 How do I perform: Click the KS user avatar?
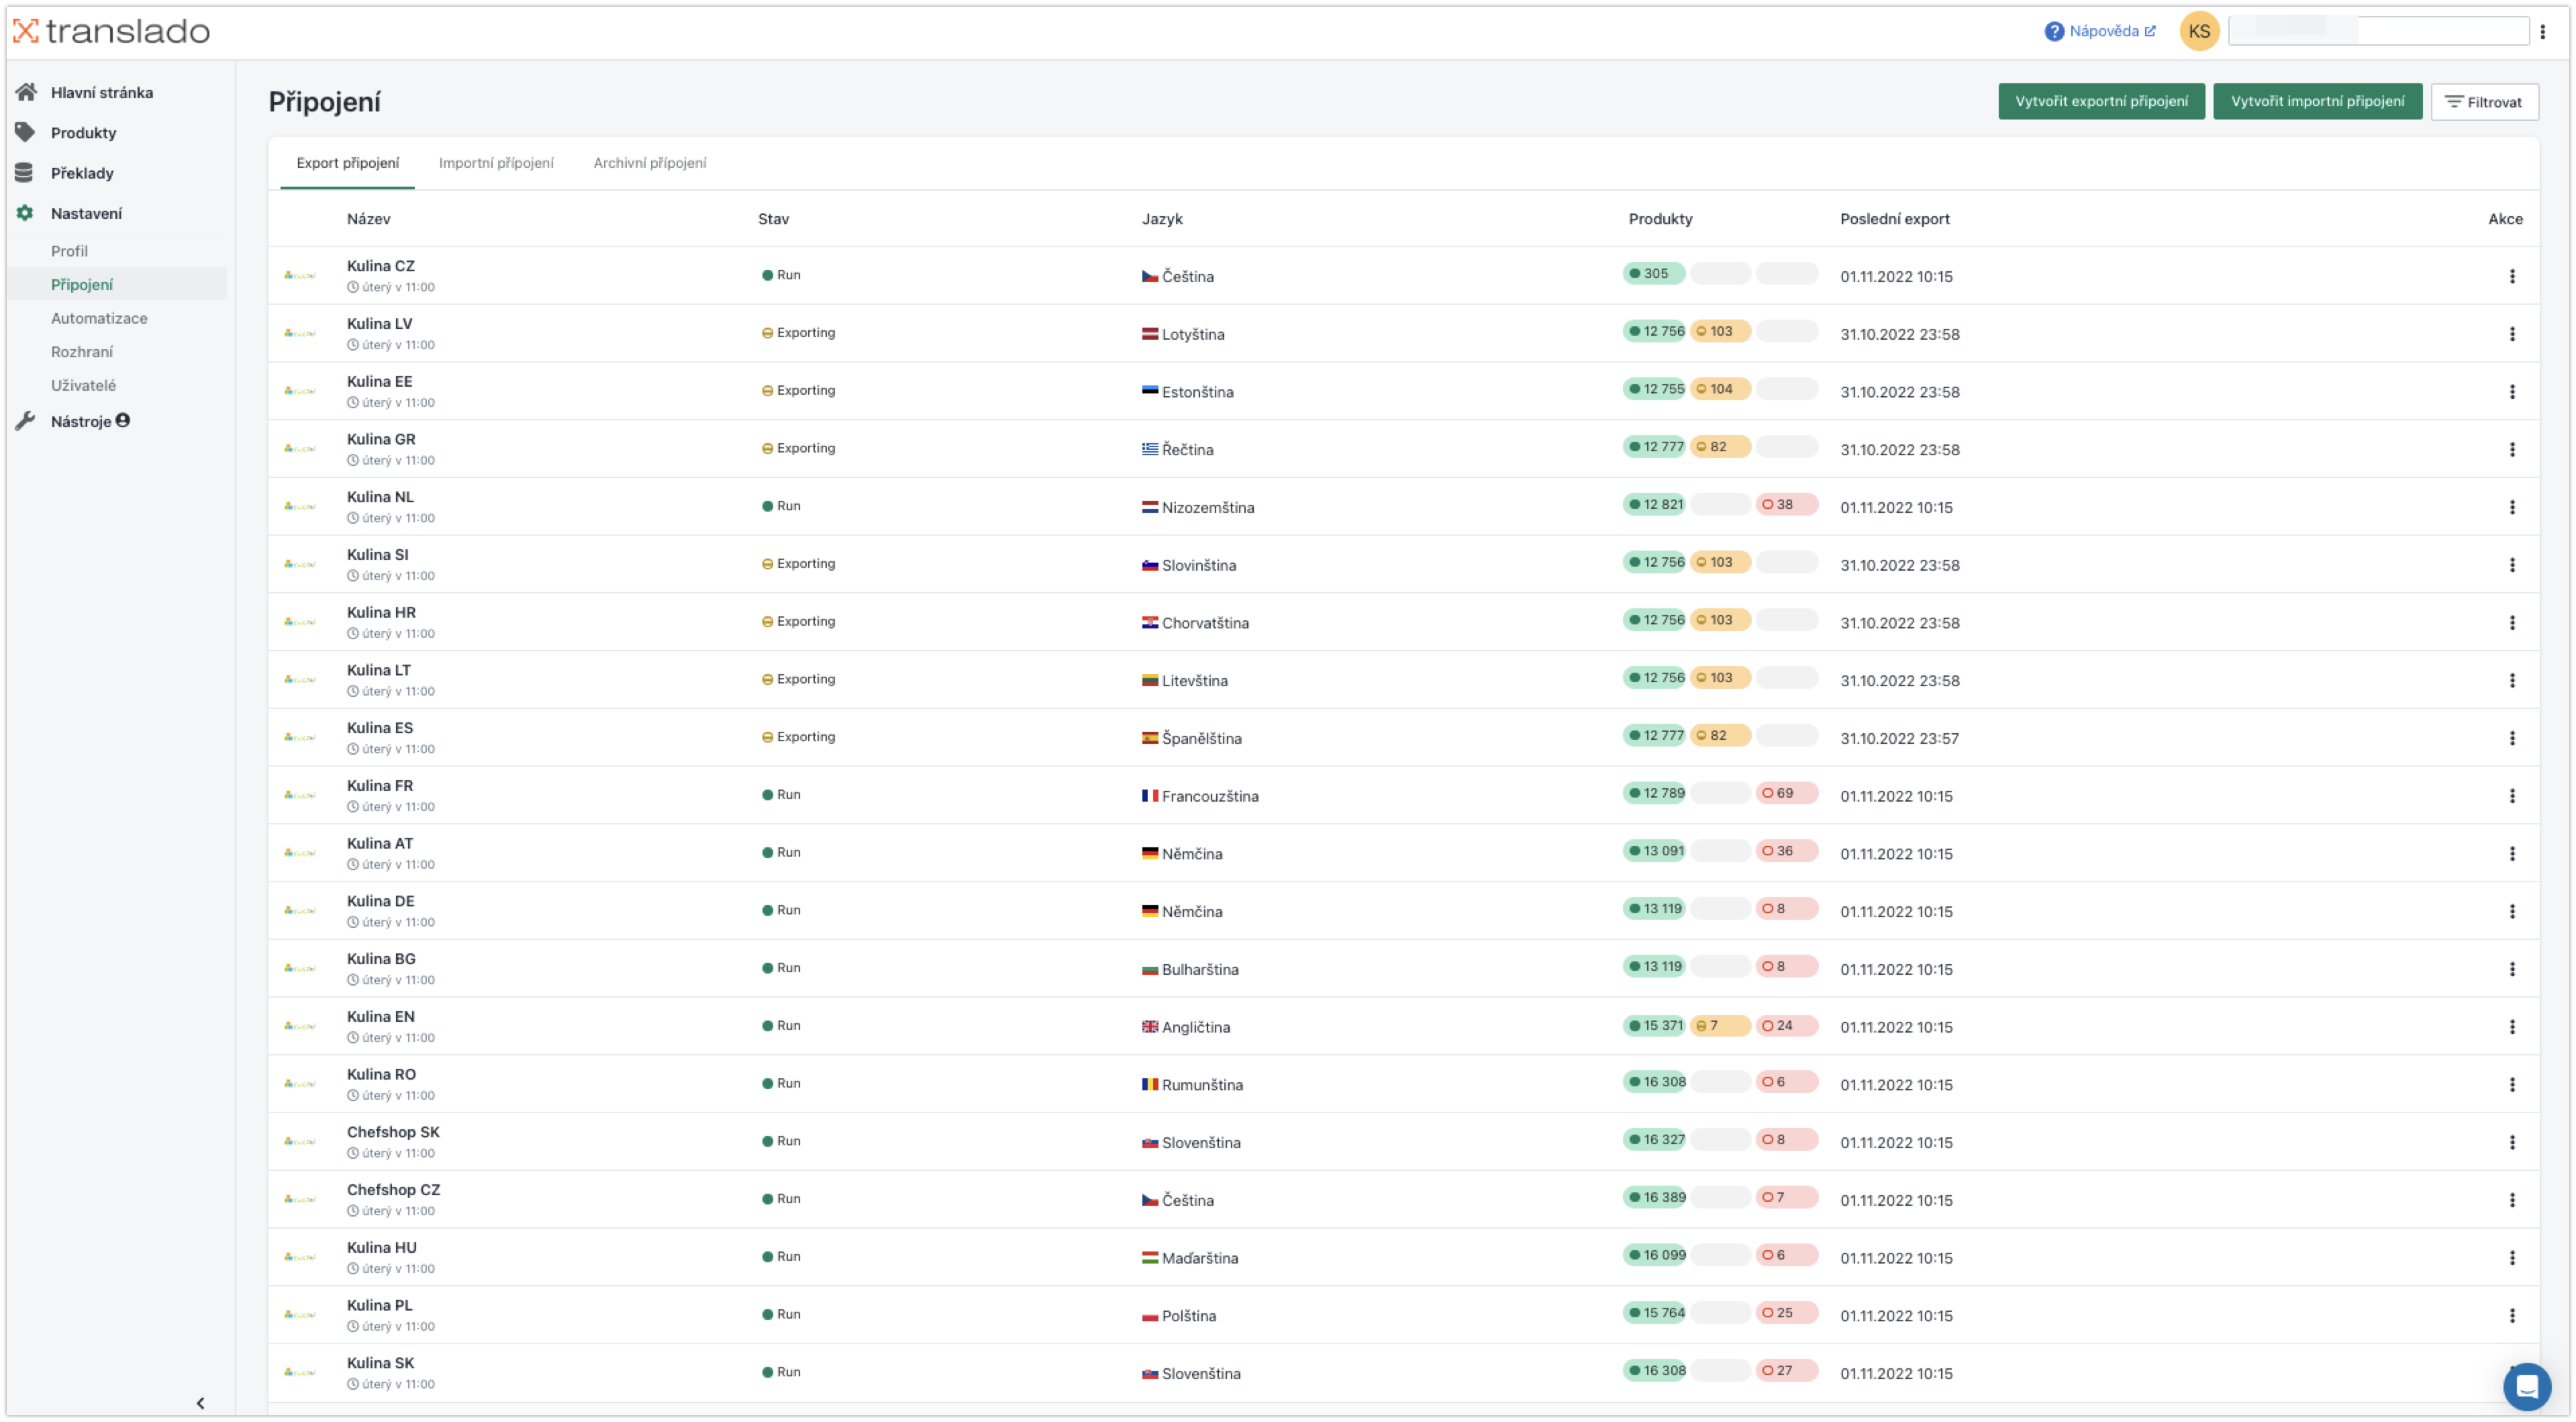(x=2199, y=31)
